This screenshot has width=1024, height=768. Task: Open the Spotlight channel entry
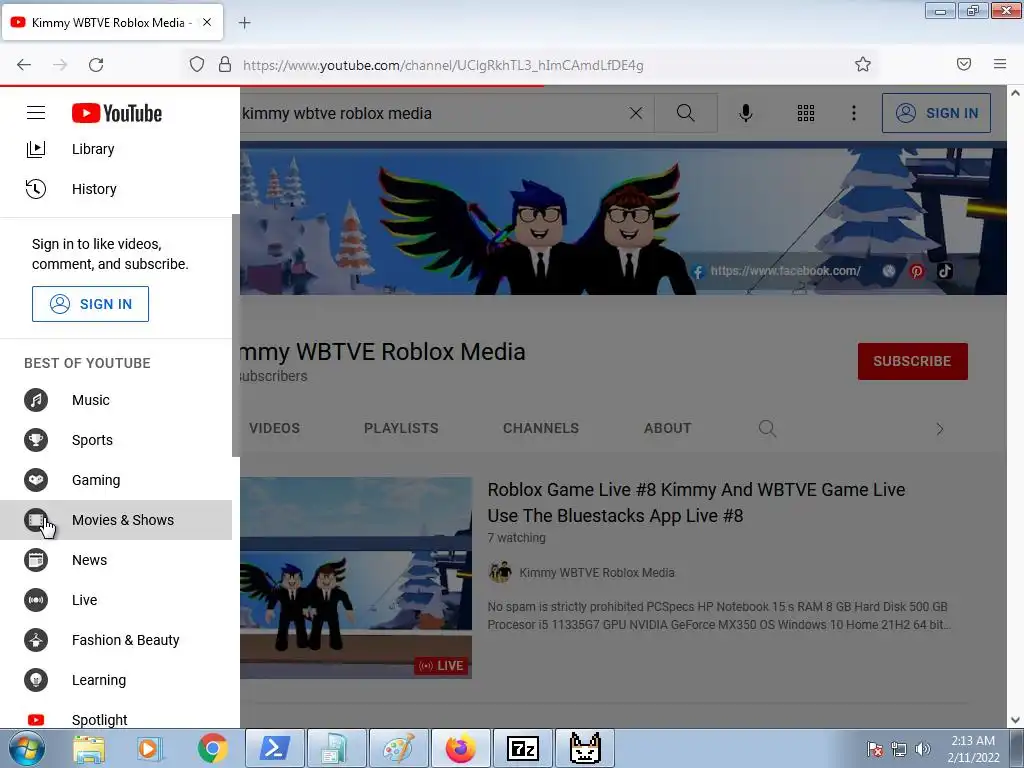pyautogui.click(x=116, y=719)
